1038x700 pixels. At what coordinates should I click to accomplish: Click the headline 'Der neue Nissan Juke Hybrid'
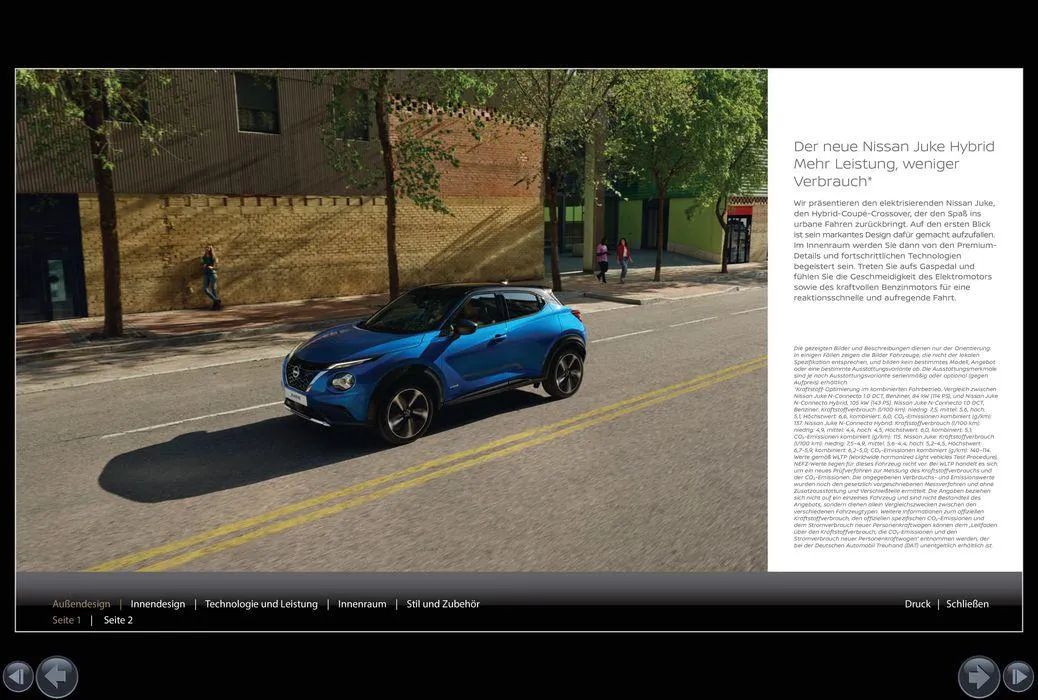(893, 147)
